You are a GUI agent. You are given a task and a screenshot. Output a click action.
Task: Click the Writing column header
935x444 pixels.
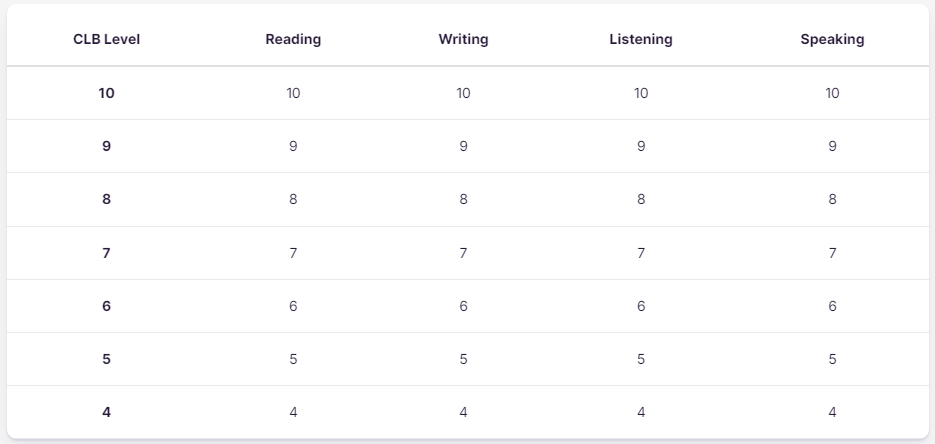click(463, 39)
